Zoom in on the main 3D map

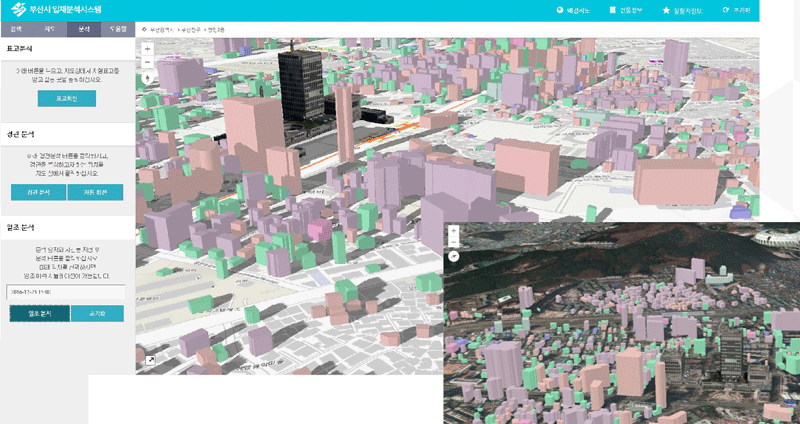(148, 48)
